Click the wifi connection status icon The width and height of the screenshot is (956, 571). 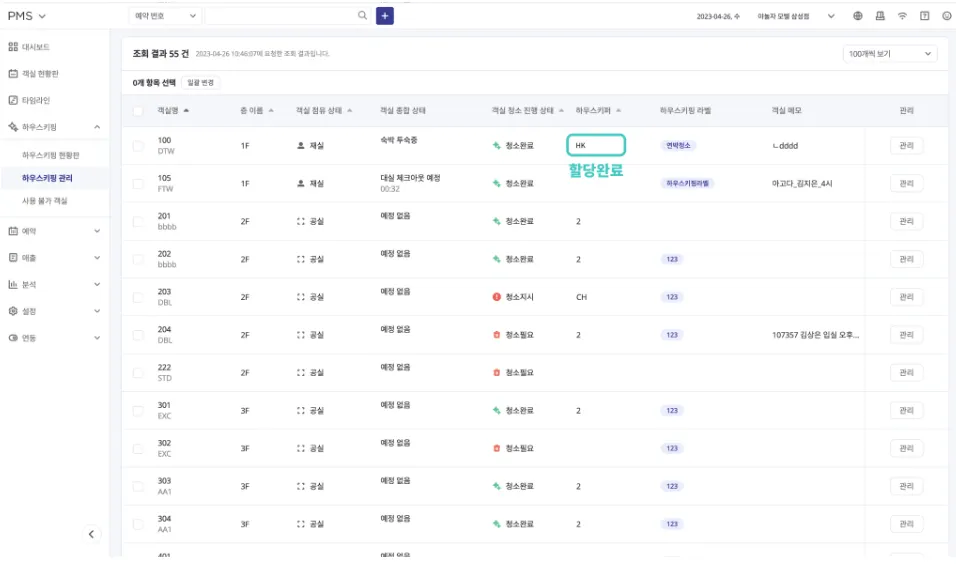tap(902, 16)
